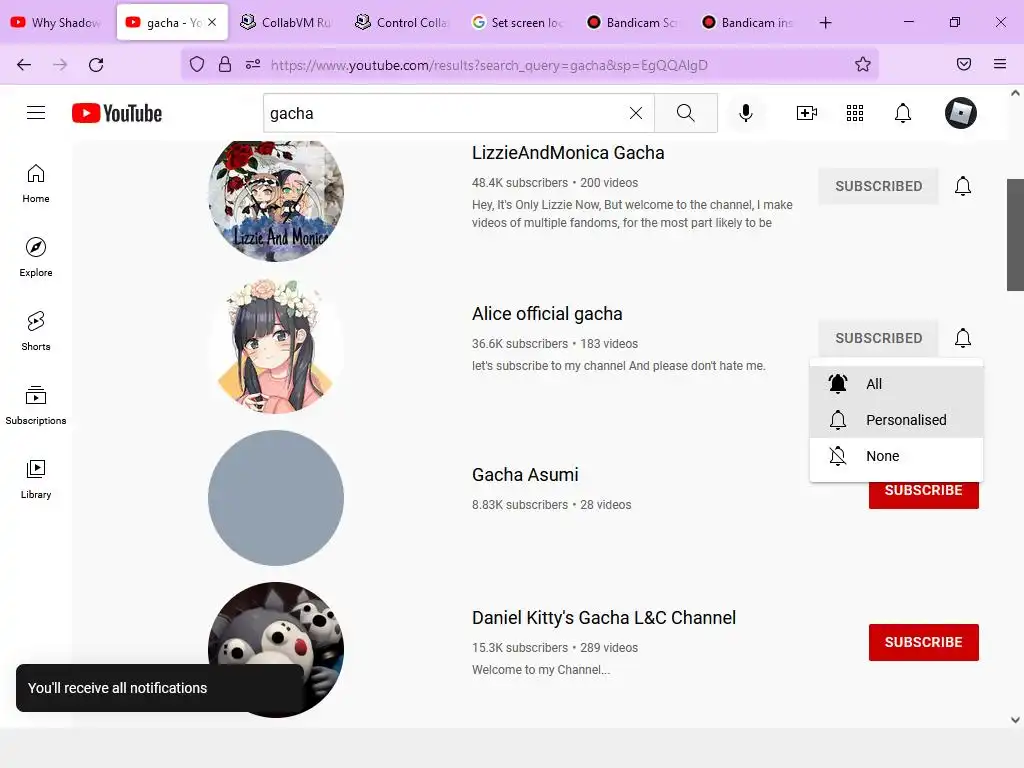Open a new browser tab
The image size is (1024, 768).
tap(825, 23)
